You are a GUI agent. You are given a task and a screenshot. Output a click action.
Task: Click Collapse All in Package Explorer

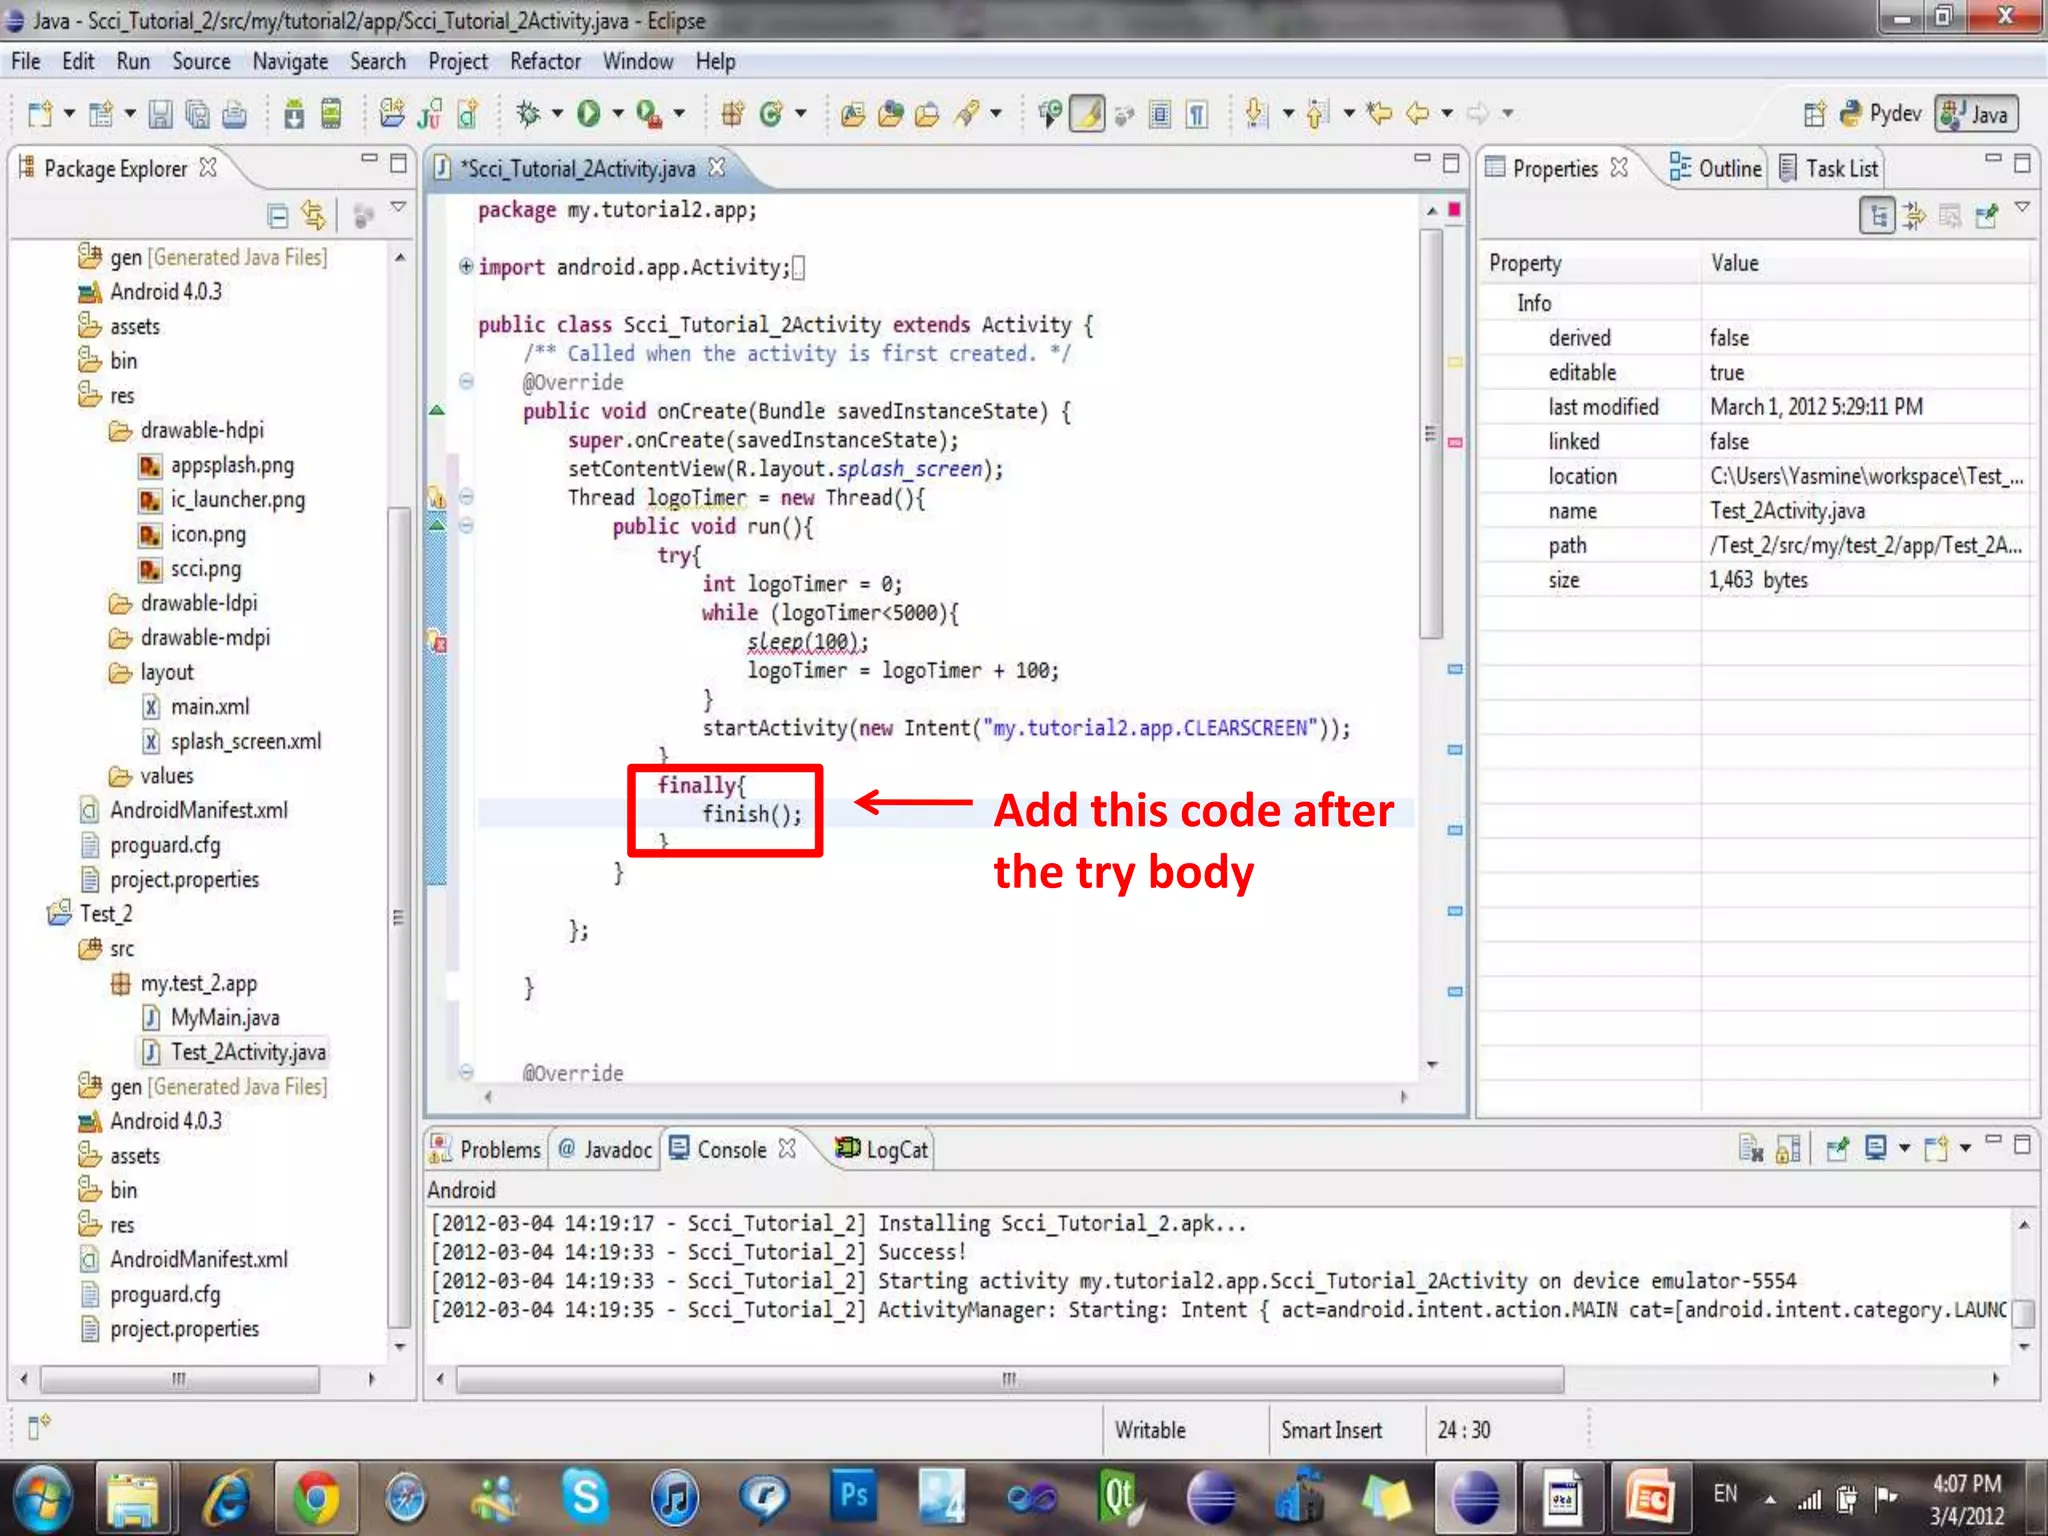[x=278, y=215]
